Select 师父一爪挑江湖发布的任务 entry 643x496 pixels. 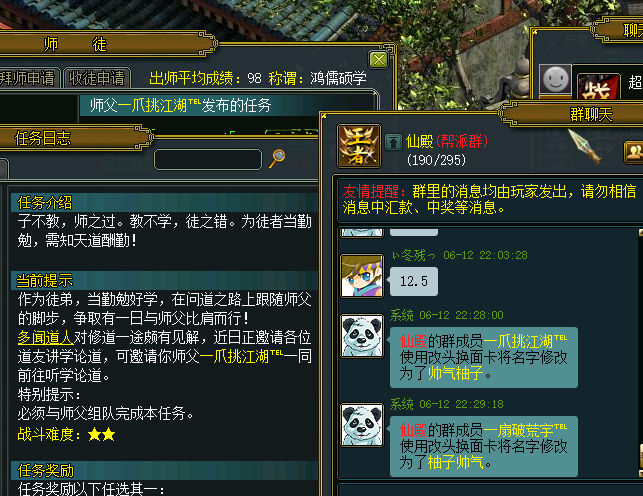[x=228, y=105]
